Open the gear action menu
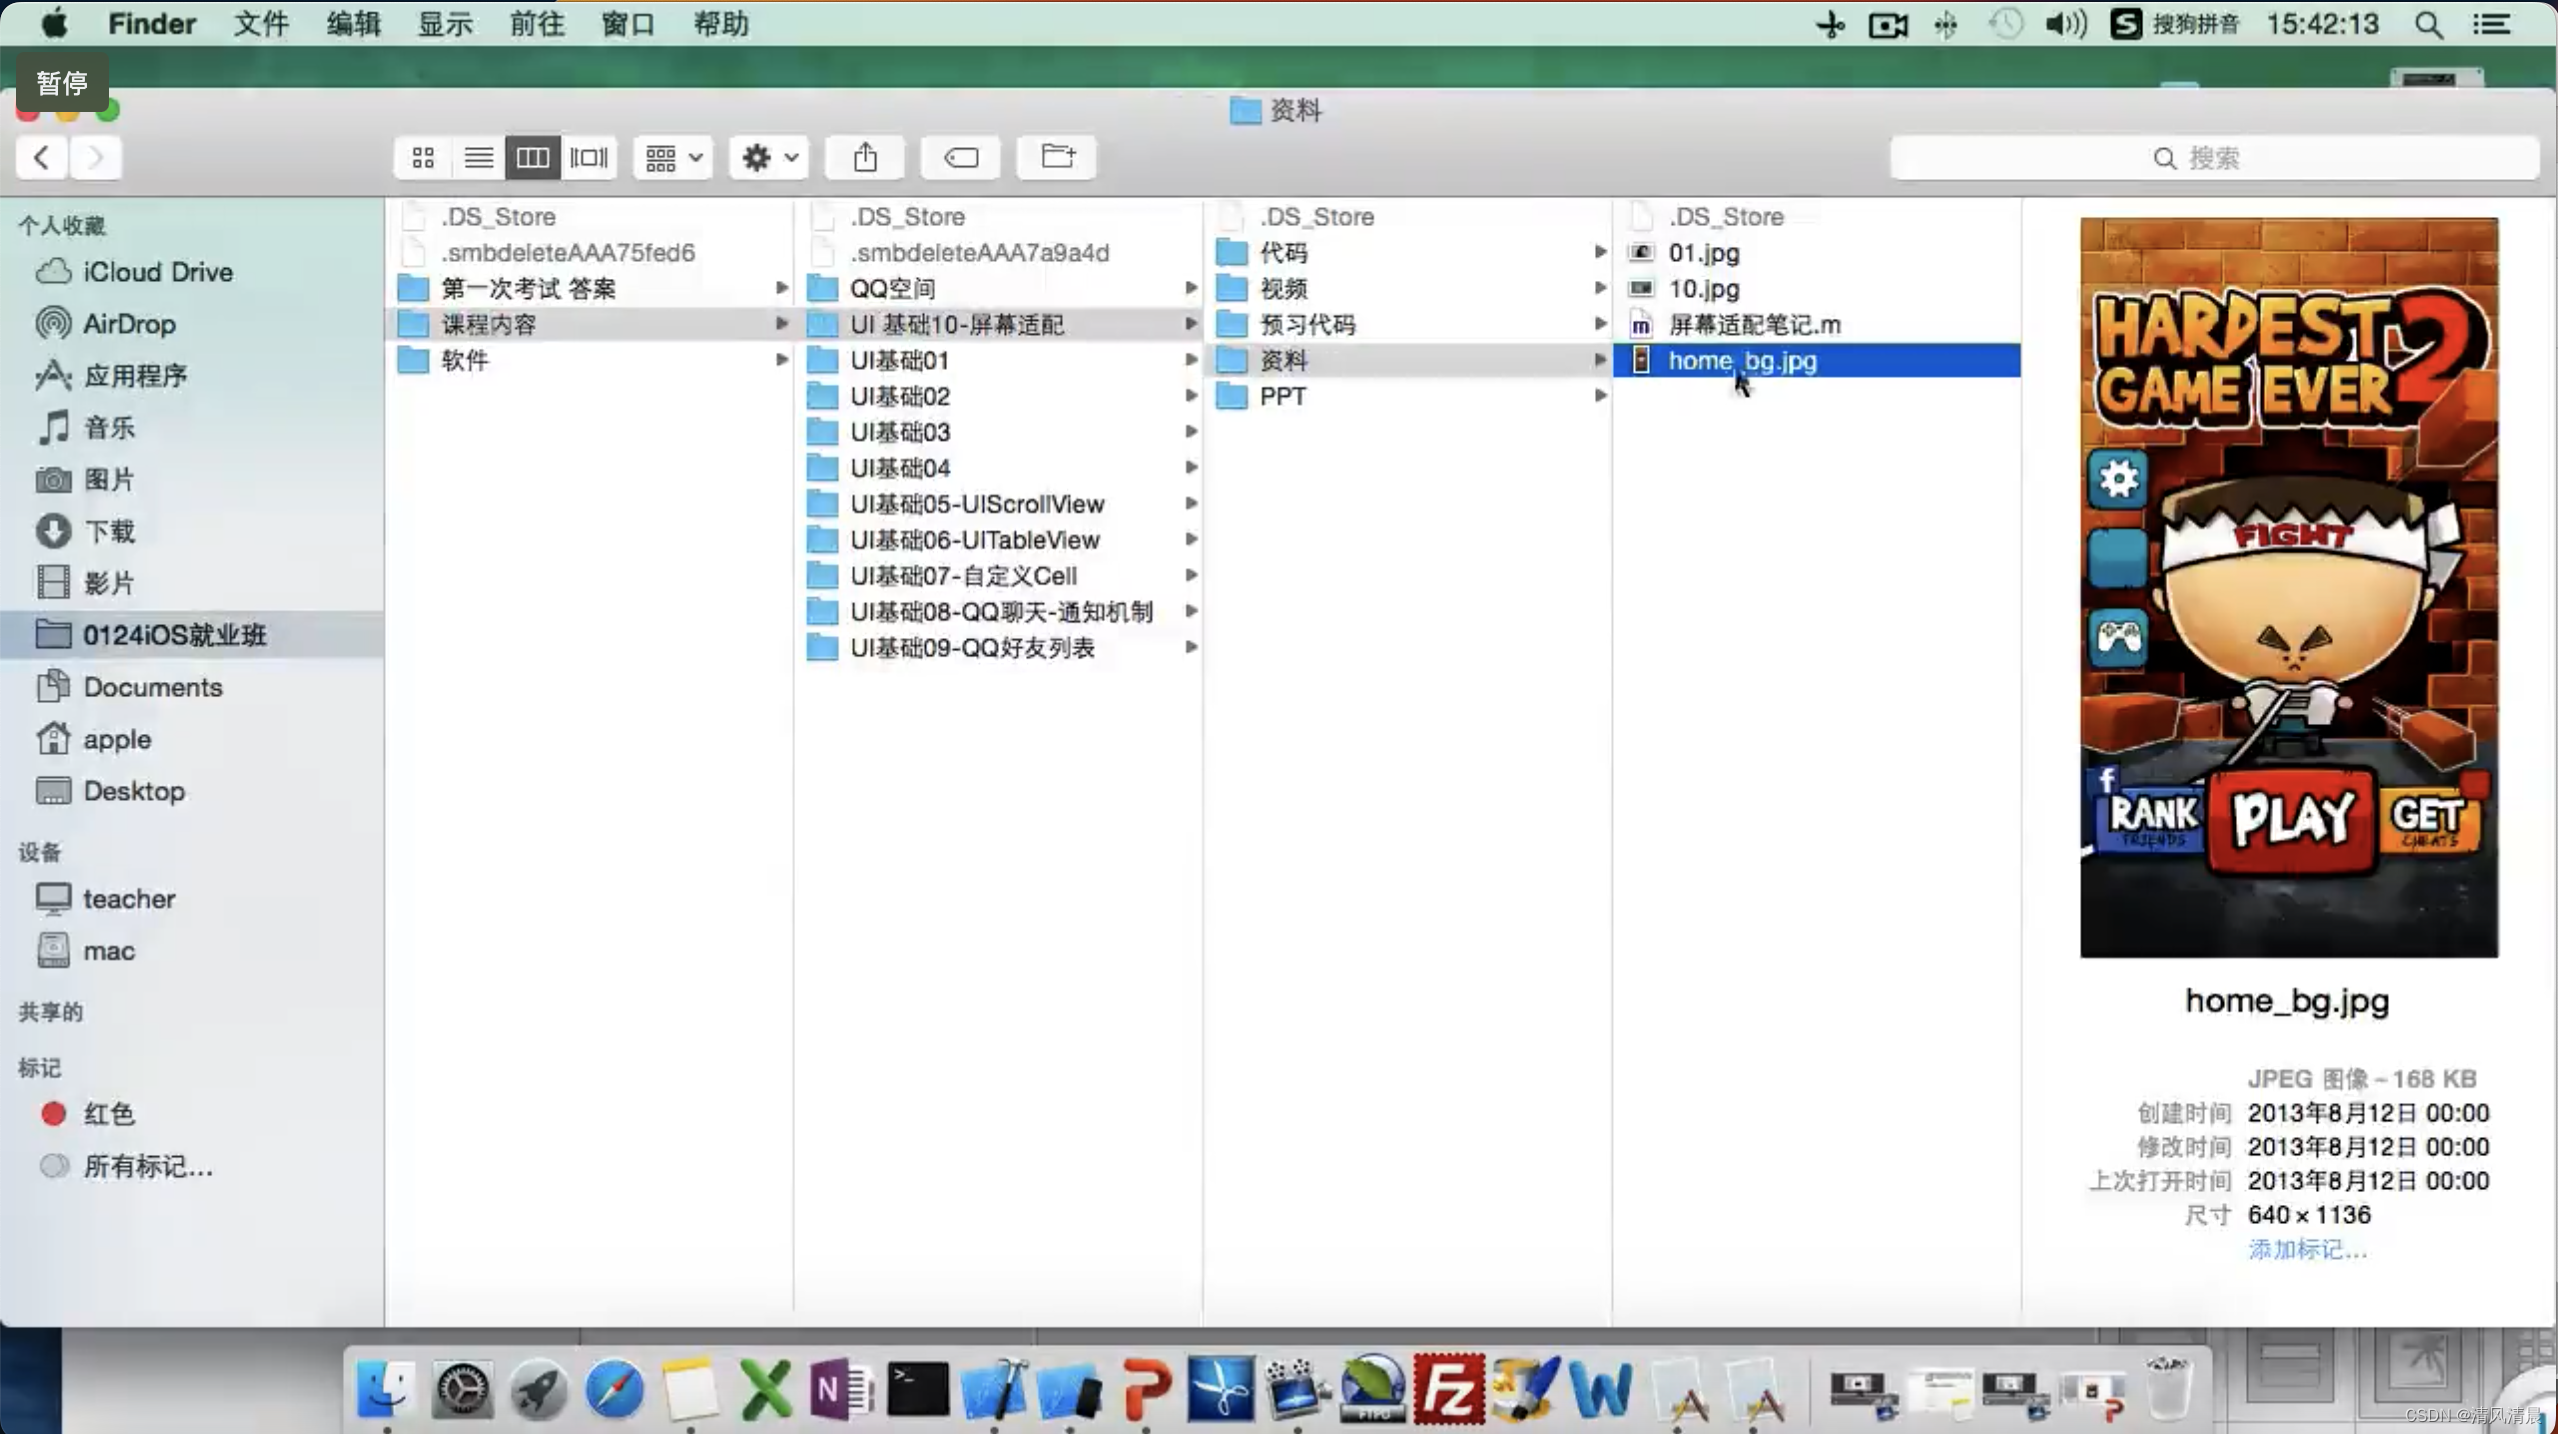 coord(769,158)
